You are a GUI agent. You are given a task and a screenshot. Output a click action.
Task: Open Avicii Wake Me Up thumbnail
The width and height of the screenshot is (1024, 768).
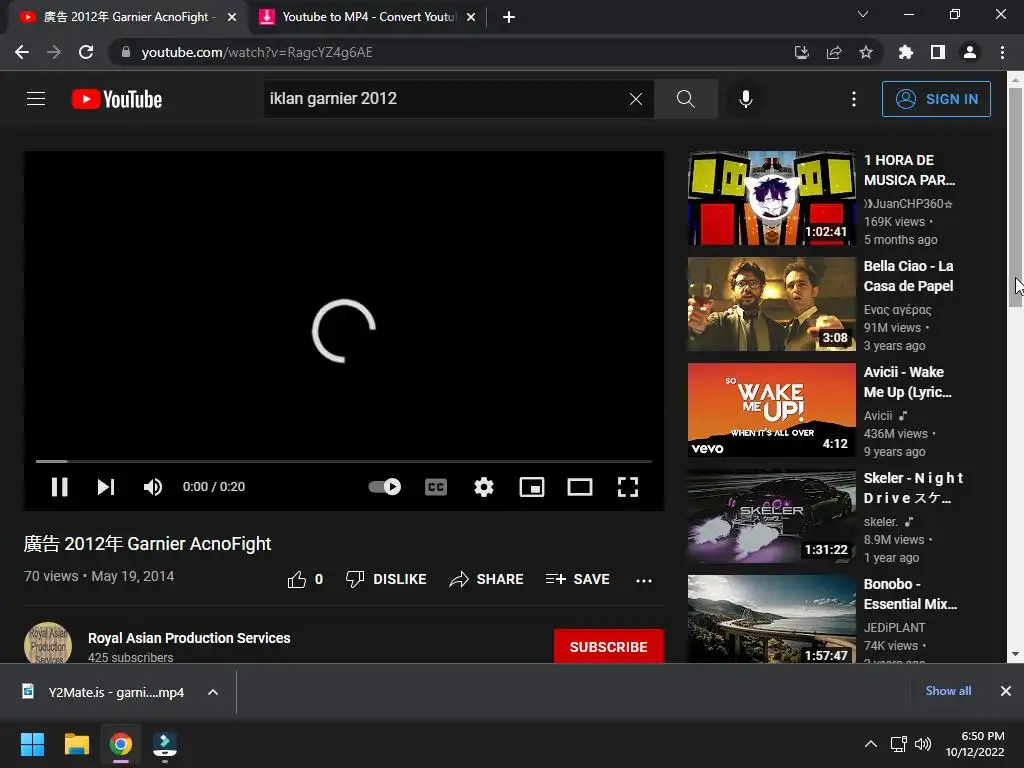[771, 409]
